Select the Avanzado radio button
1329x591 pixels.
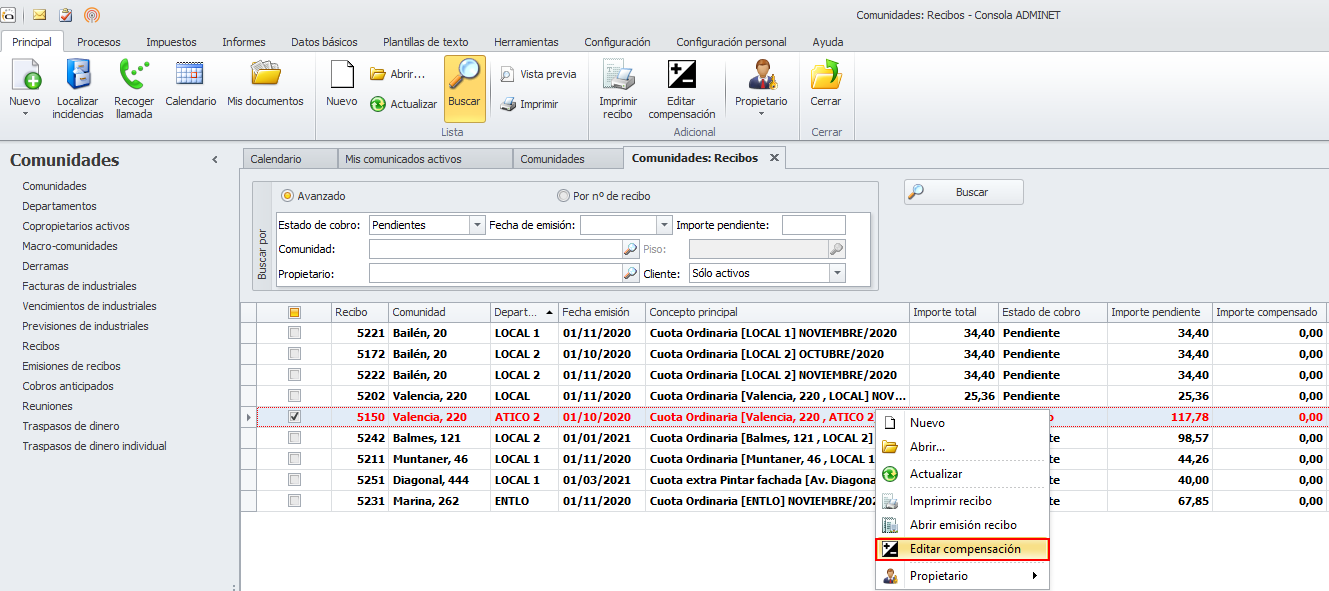pyautogui.click(x=288, y=196)
